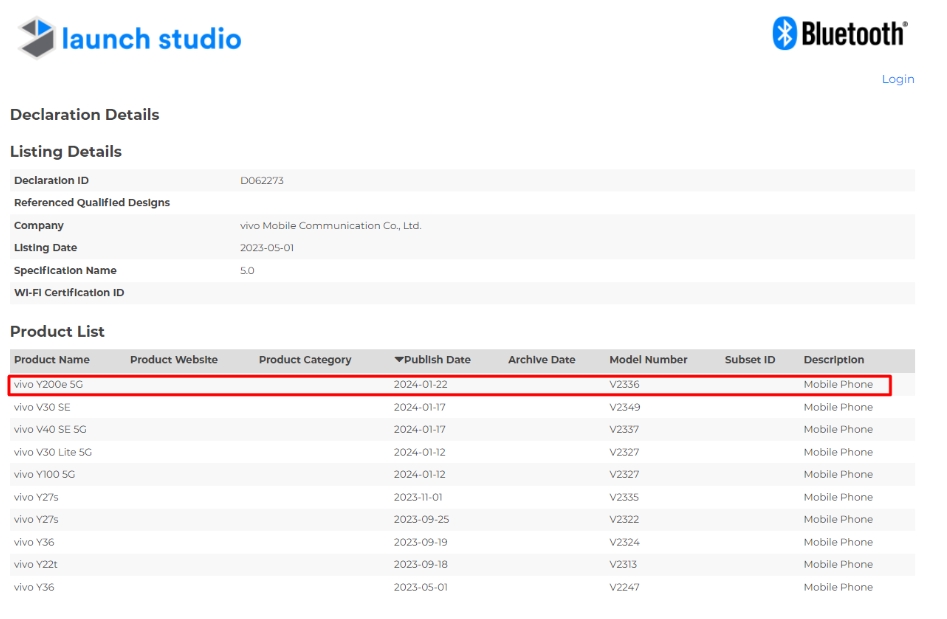Image resolution: width=947 pixels, height=619 pixels.
Task: Click model number V2322
Action: [624, 519]
